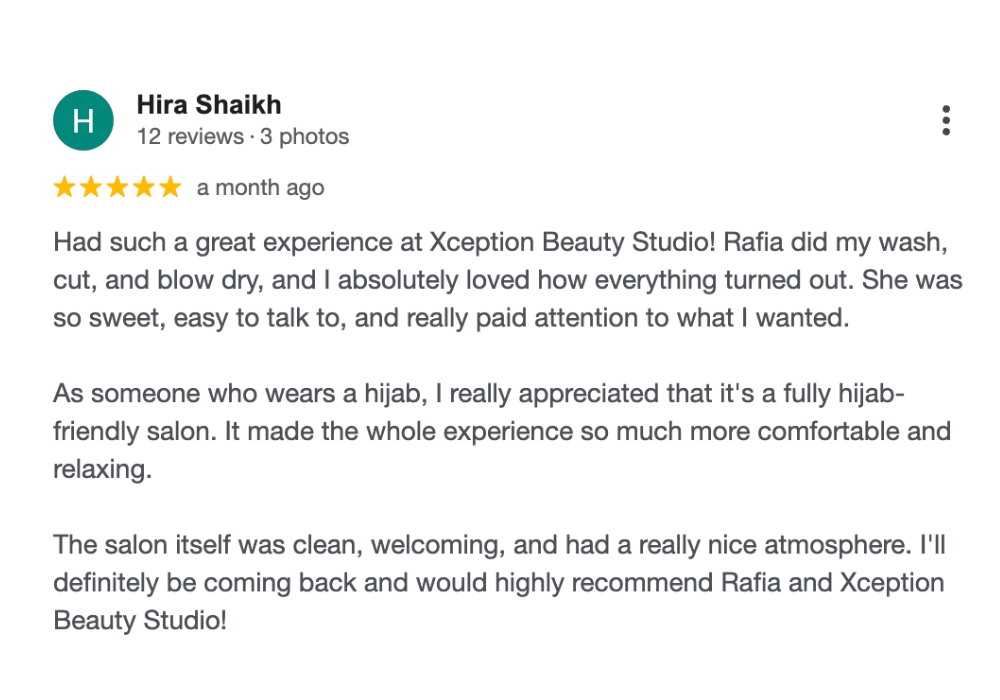The height and width of the screenshot is (700, 1000).
Task: Click the first gold rating star
Action: (x=64, y=187)
